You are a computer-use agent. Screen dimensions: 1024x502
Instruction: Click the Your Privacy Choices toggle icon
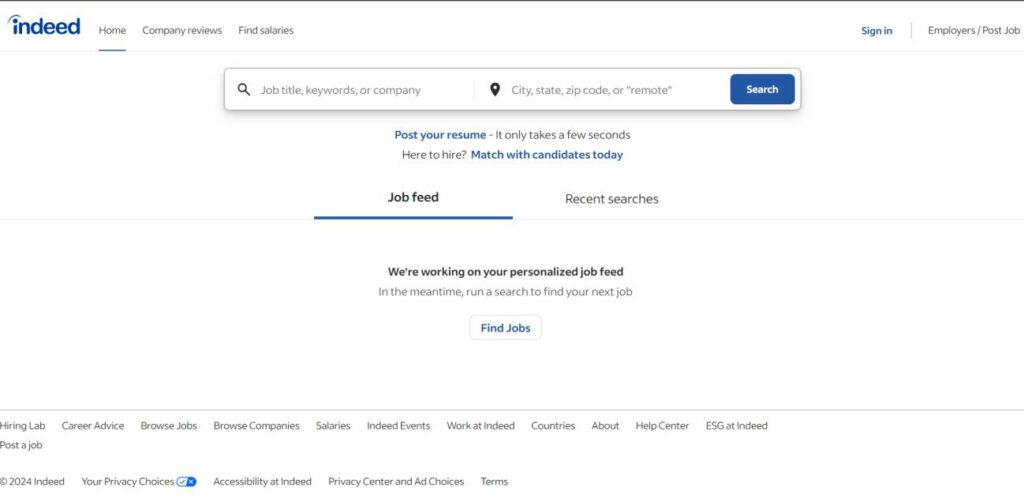point(187,482)
